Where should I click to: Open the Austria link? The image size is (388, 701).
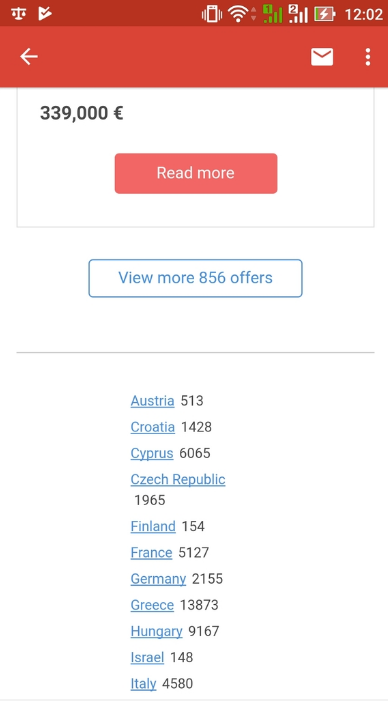152,401
